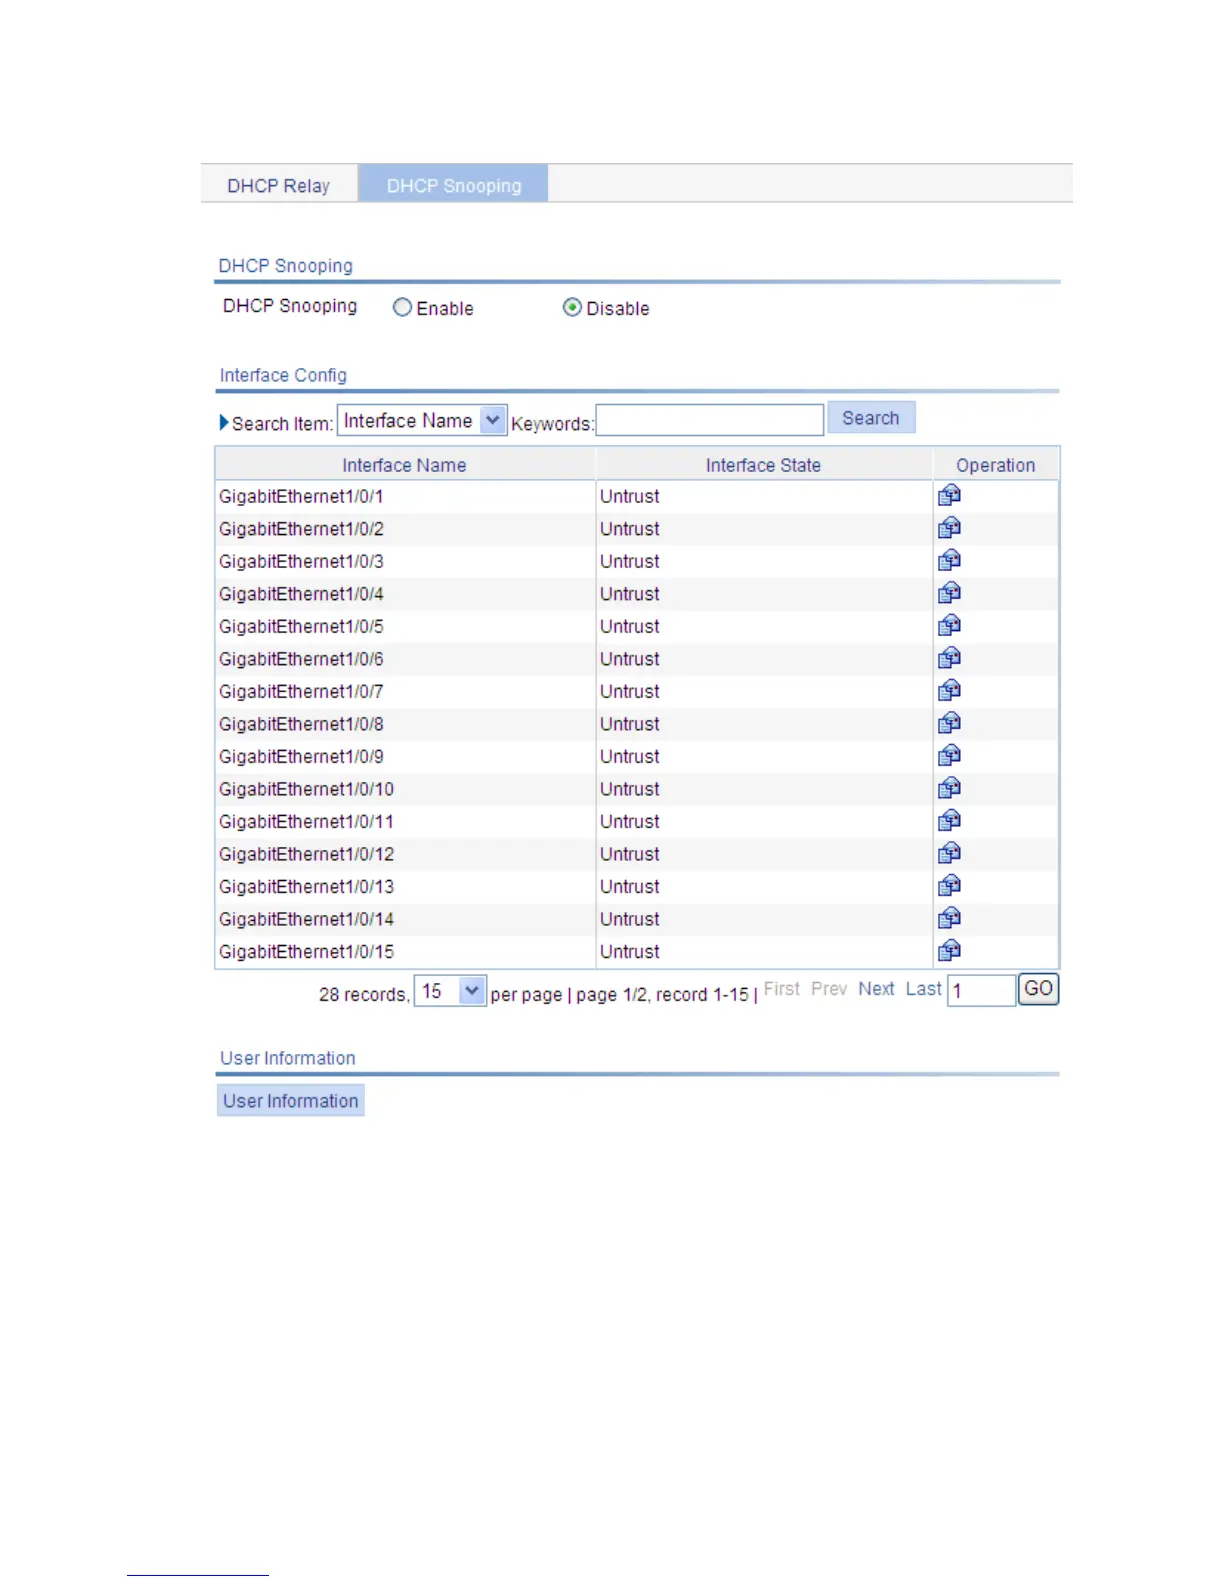Viewport: 1224px width, 1584px height.
Task: Click Untrust state of GigabitEthernet1/0/3
Action: click(630, 562)
